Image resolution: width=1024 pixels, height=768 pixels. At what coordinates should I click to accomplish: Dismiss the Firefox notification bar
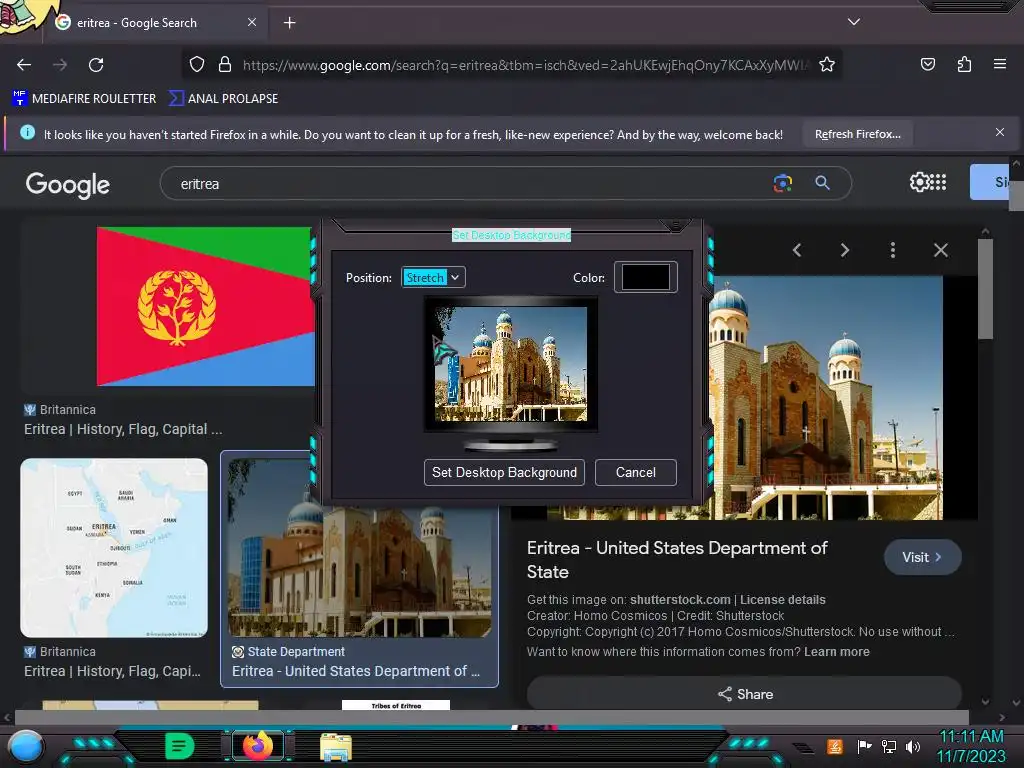pyautogui.click(x=1000, y=132)
